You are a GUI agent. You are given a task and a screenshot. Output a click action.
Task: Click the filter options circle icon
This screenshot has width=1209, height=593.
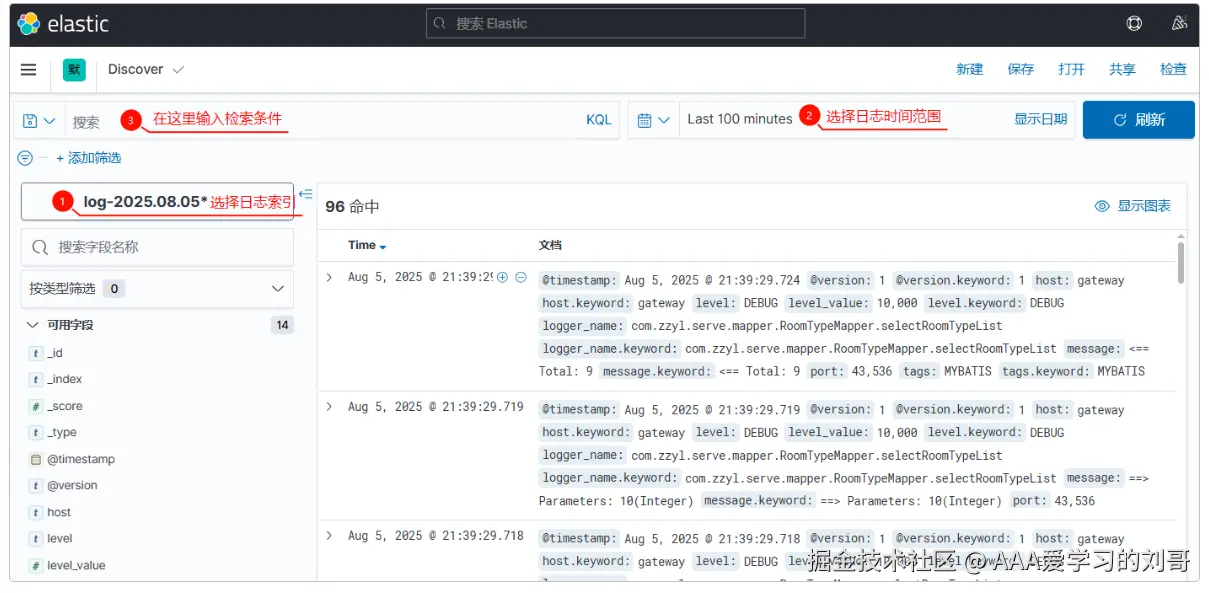click(25, 158)
